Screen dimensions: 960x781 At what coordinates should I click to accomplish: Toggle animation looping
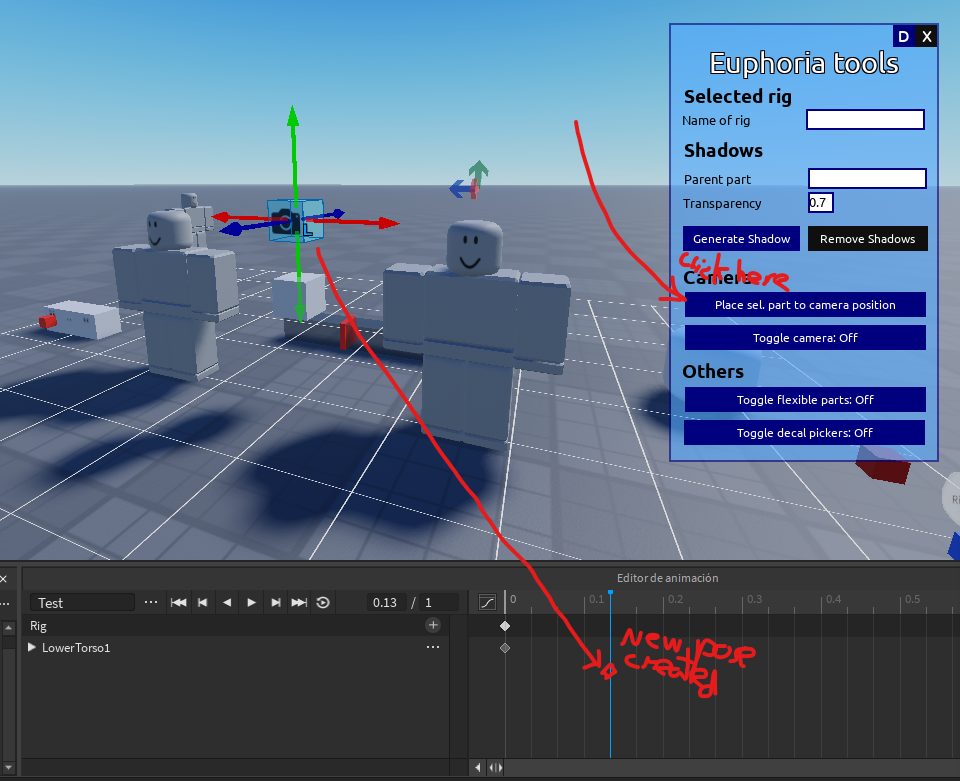[x=322, y=602]
